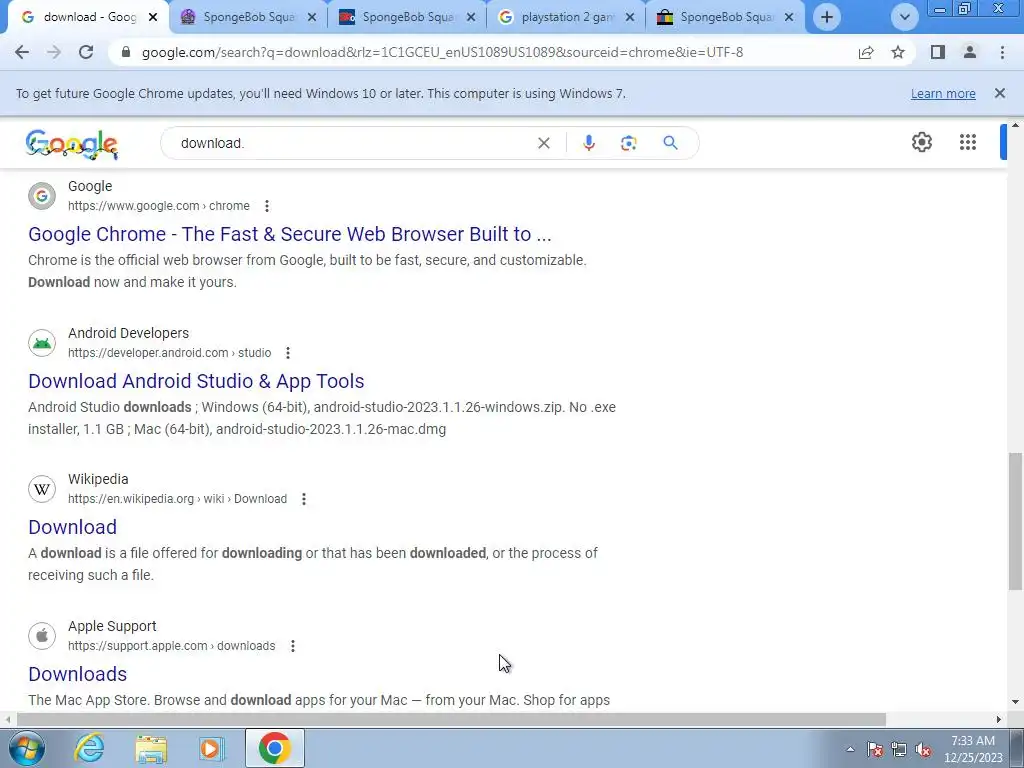Open options for the Android Developers result
Viewport: 1024px width, 768px height.
[x=288, y=353]
